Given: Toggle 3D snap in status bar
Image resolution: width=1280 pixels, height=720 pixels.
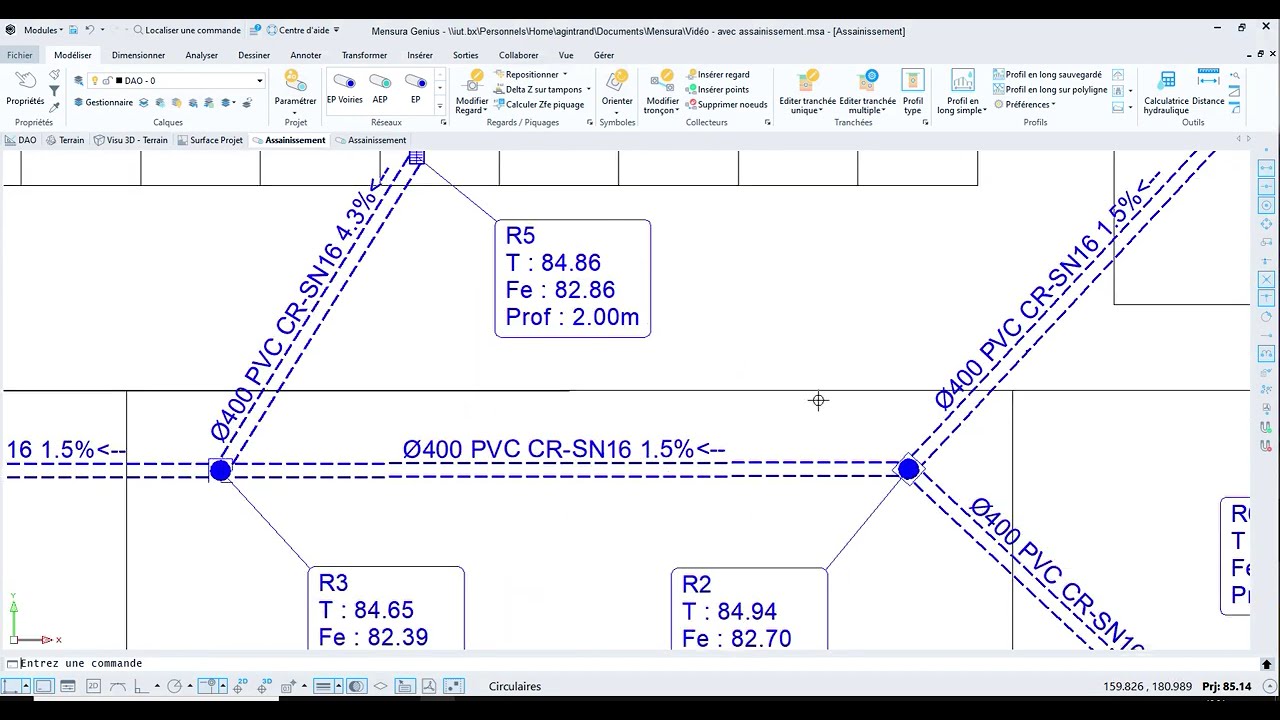Looking at the screenshot, I should click(265, 686).
